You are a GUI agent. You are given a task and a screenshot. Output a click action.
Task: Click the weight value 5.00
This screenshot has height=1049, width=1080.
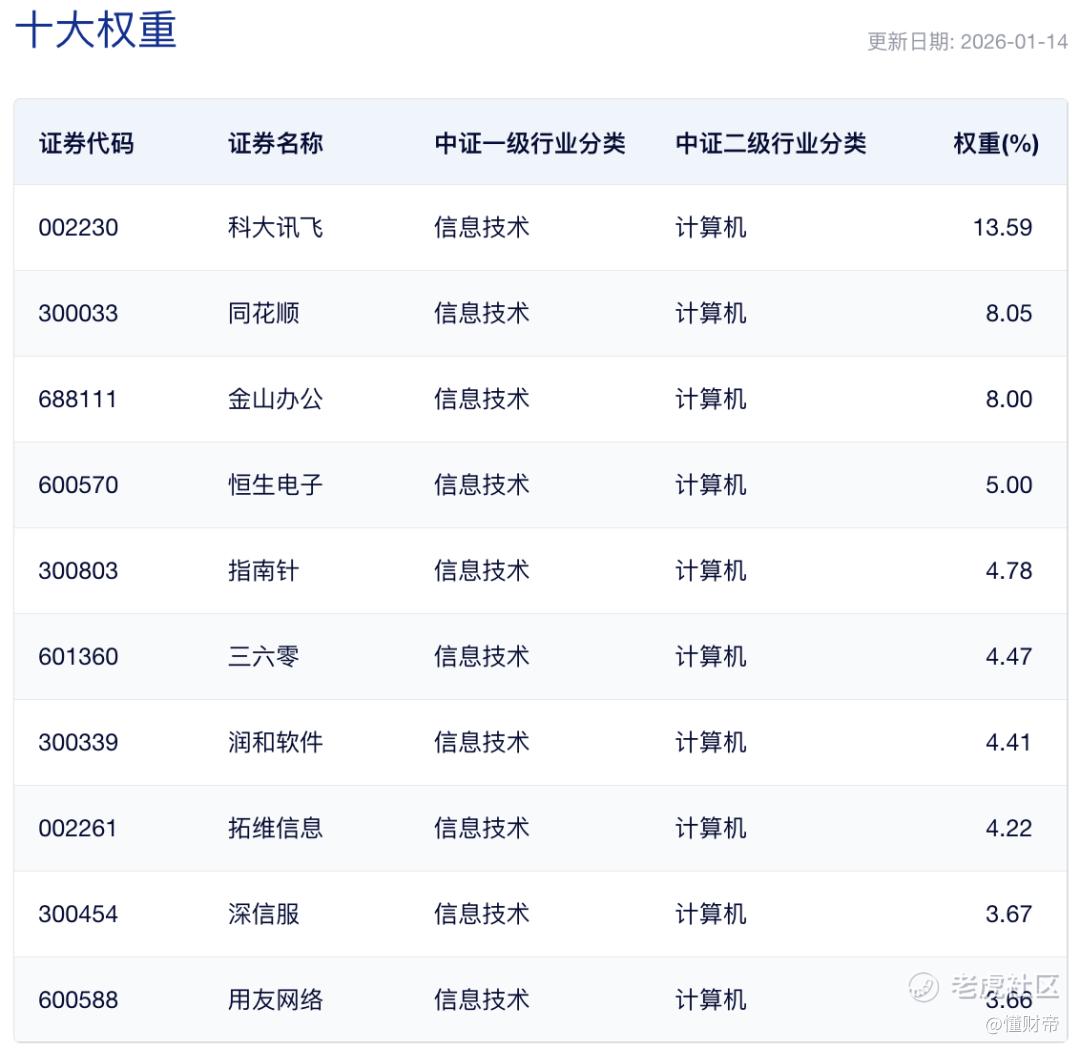point(1008,485)
